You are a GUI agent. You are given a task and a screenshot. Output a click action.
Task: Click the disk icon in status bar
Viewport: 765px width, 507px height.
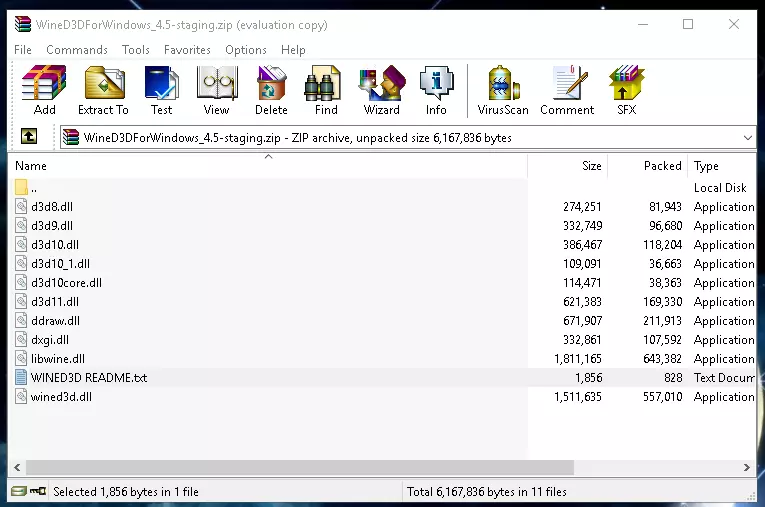19,491
